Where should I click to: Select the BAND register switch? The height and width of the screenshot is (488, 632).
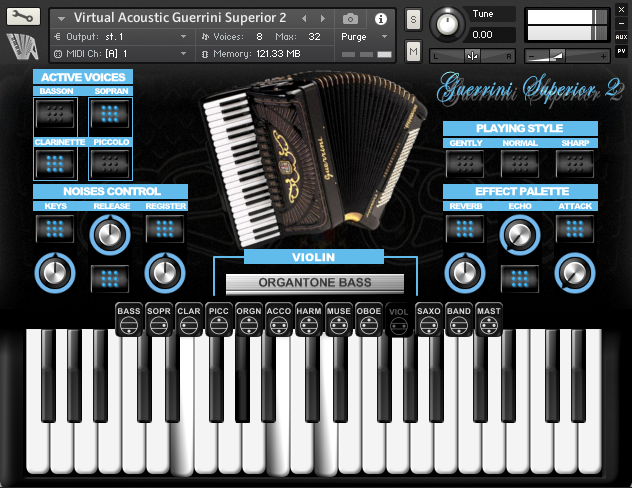click(459, 319)
